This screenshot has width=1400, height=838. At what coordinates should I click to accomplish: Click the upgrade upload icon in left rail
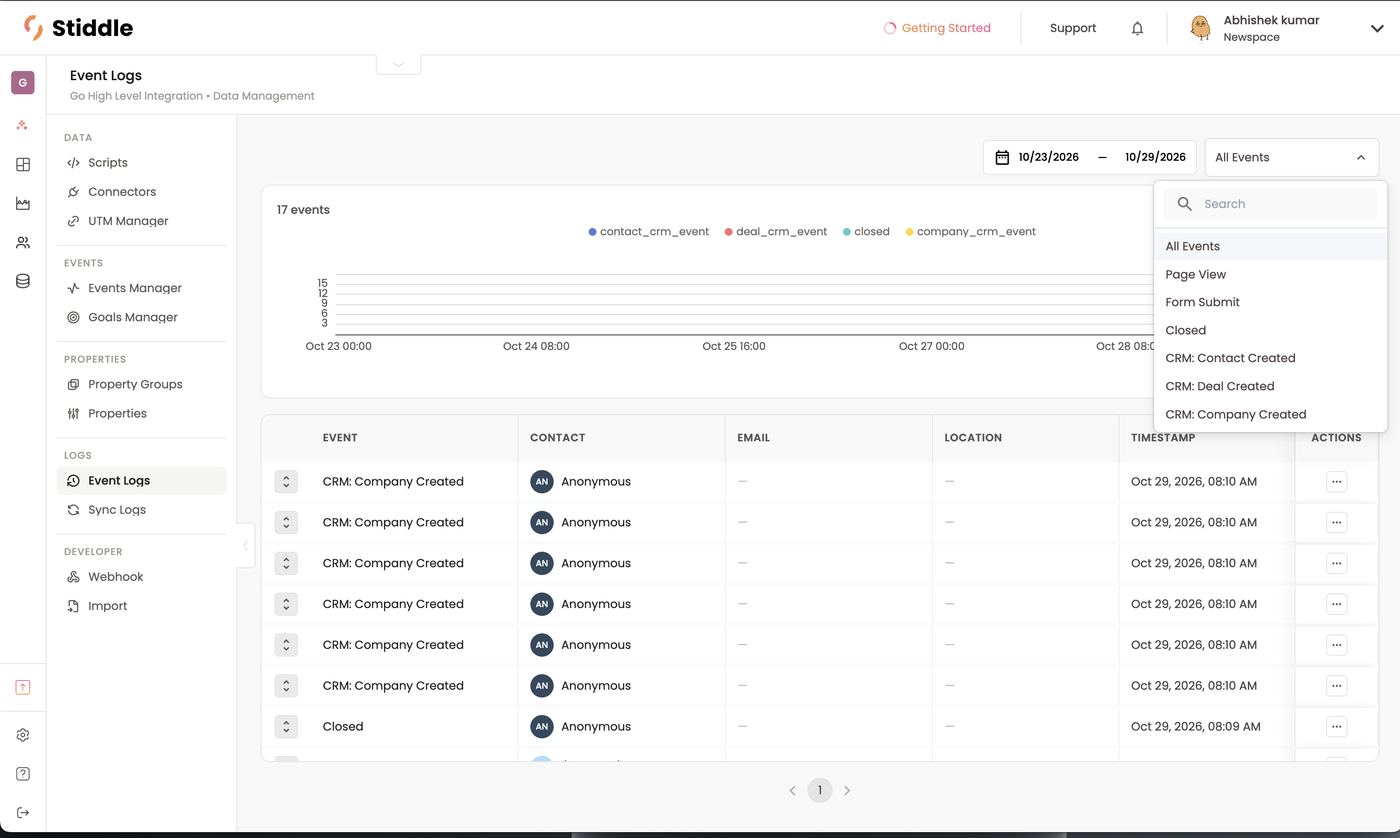click(23, 687)
